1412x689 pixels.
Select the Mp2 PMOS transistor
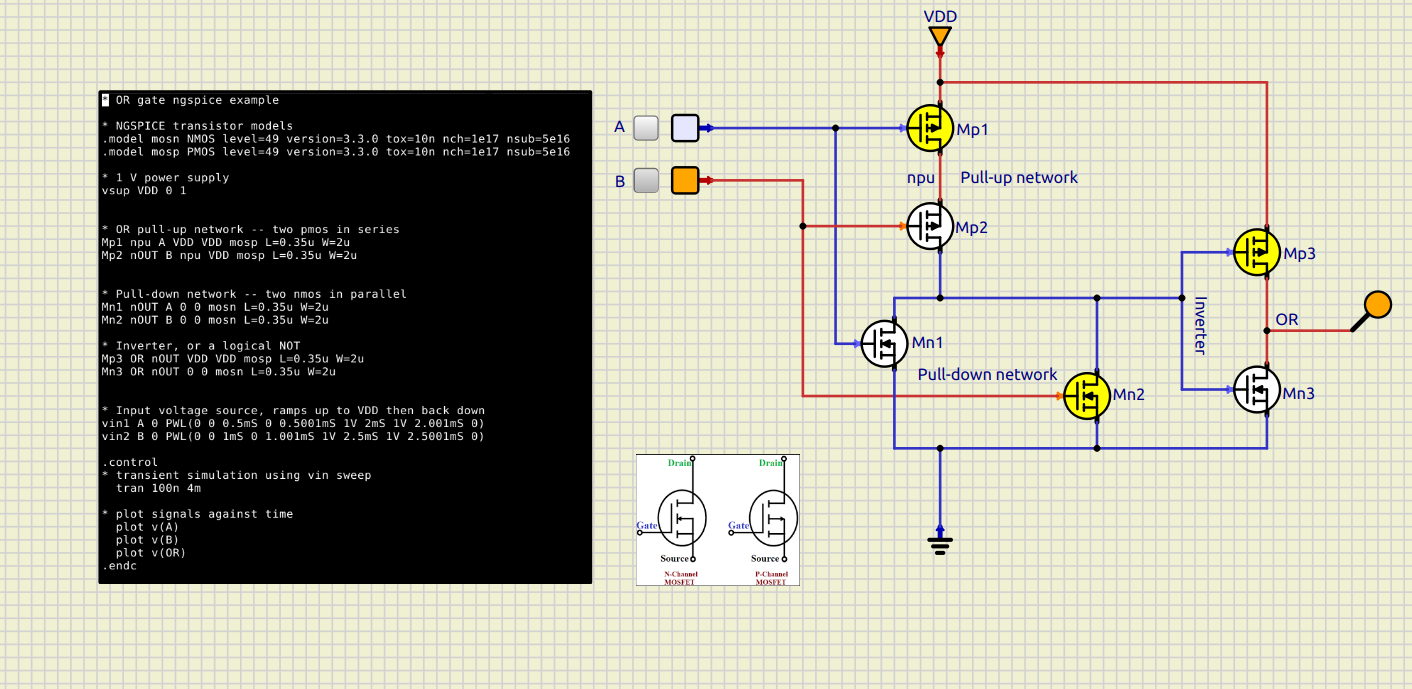(x=930, y=226)
